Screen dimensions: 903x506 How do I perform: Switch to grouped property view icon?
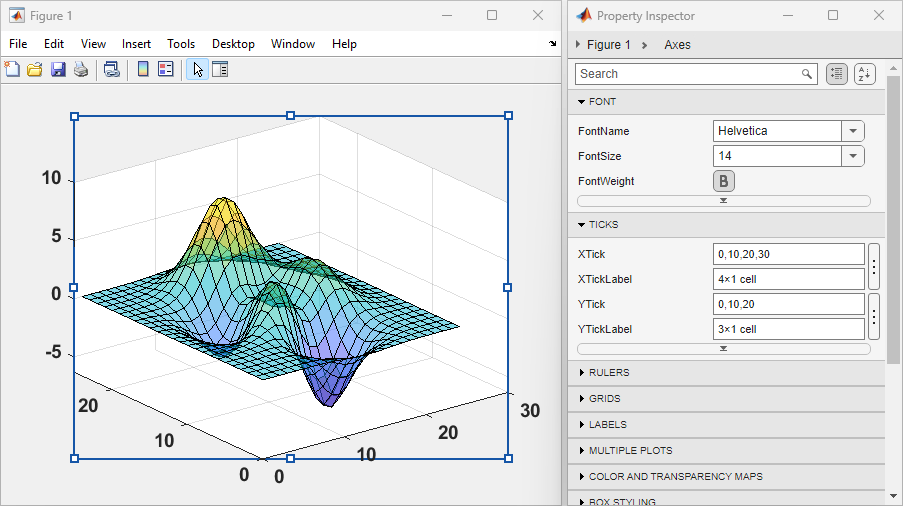837,74
